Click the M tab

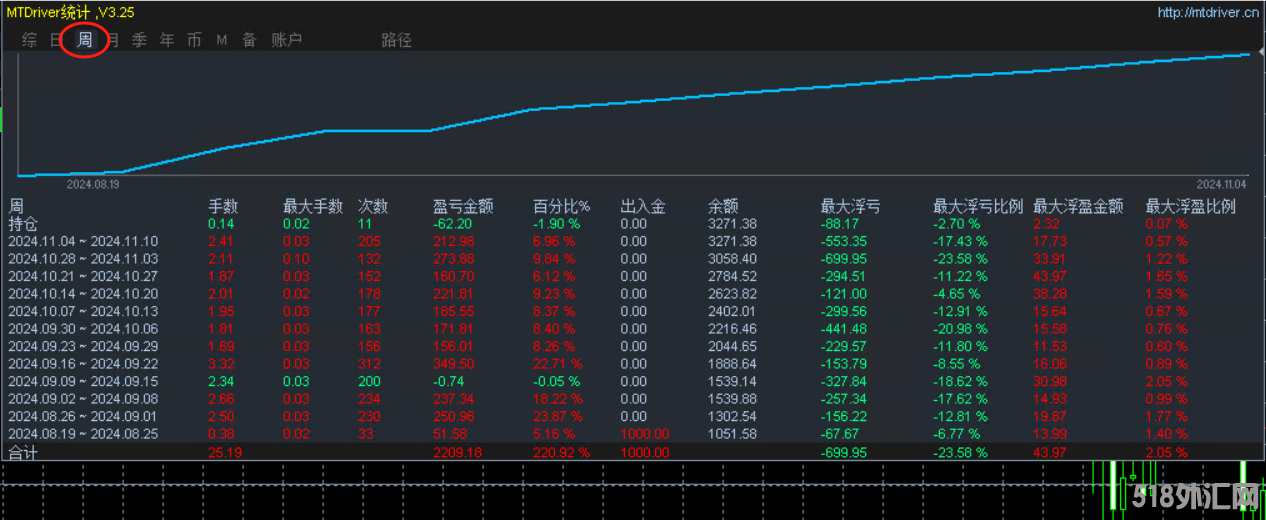pos(222,40)
